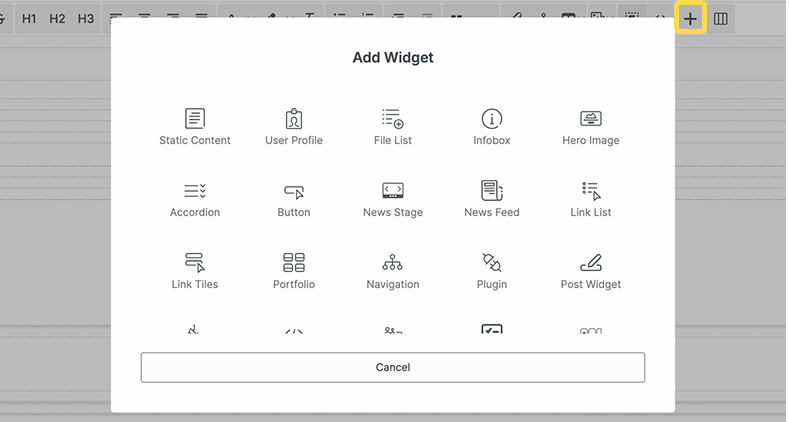Open the column layout toolbar icon
This screenshot has height=422, width=789.
click(x=721, y=19)
